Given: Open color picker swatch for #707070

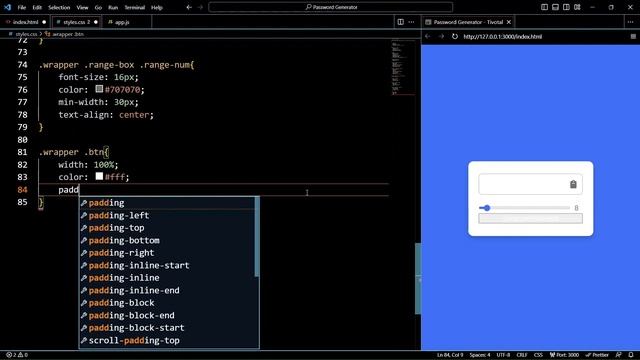Looking at the screenshot, I should 99,89.
